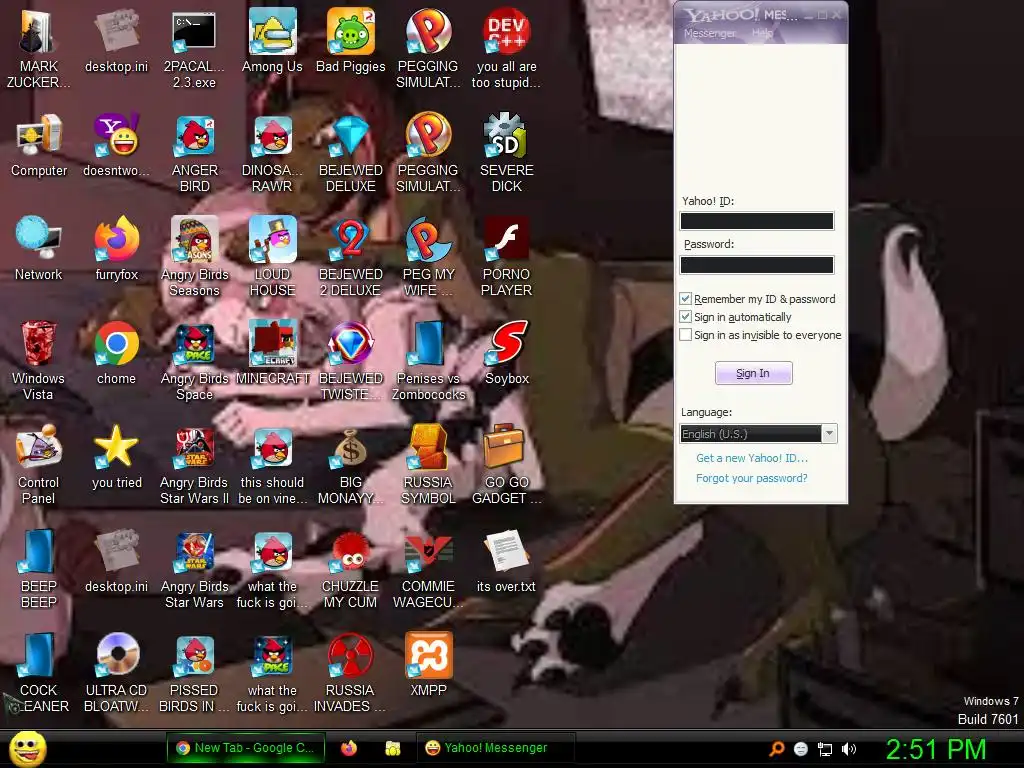
Task: Focus the Yahoo! ID input field
Action: [757, 221]
